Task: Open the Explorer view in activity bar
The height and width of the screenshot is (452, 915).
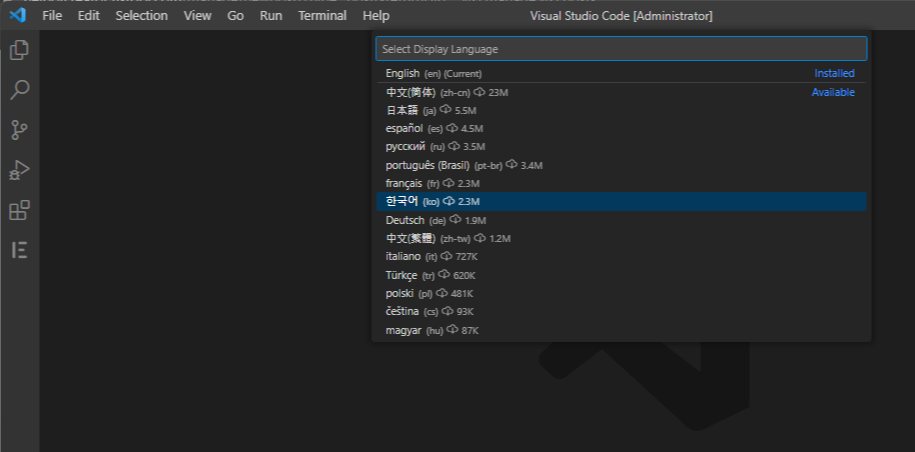Action: coord(19,50)
